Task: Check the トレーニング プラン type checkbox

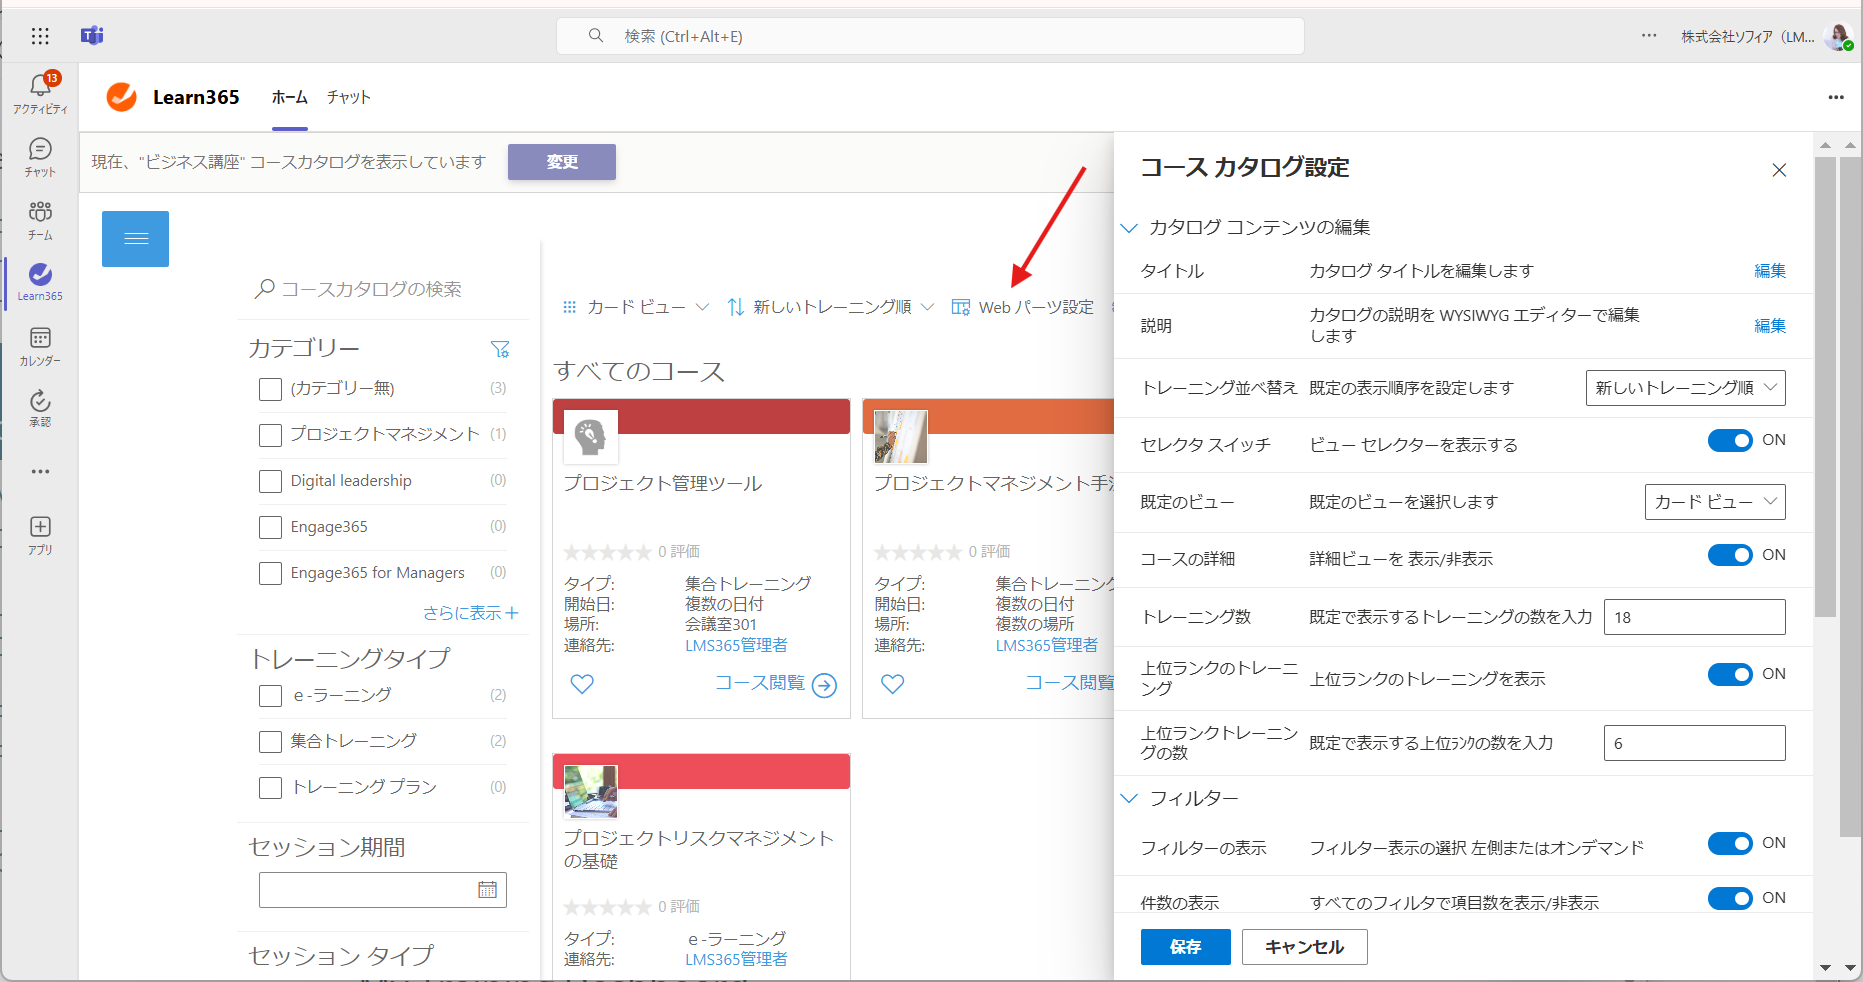Action: point(270,787)
